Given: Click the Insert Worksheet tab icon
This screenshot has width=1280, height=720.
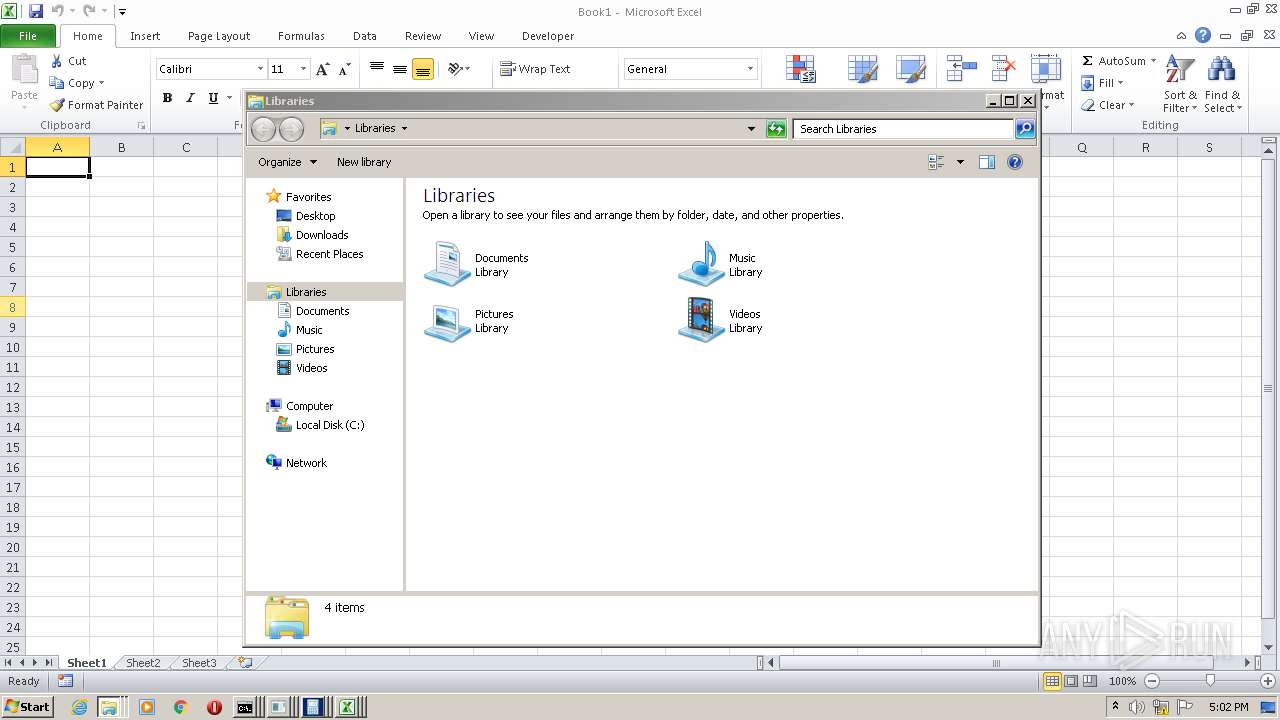Looking at the screenshot, I should 243,662.
